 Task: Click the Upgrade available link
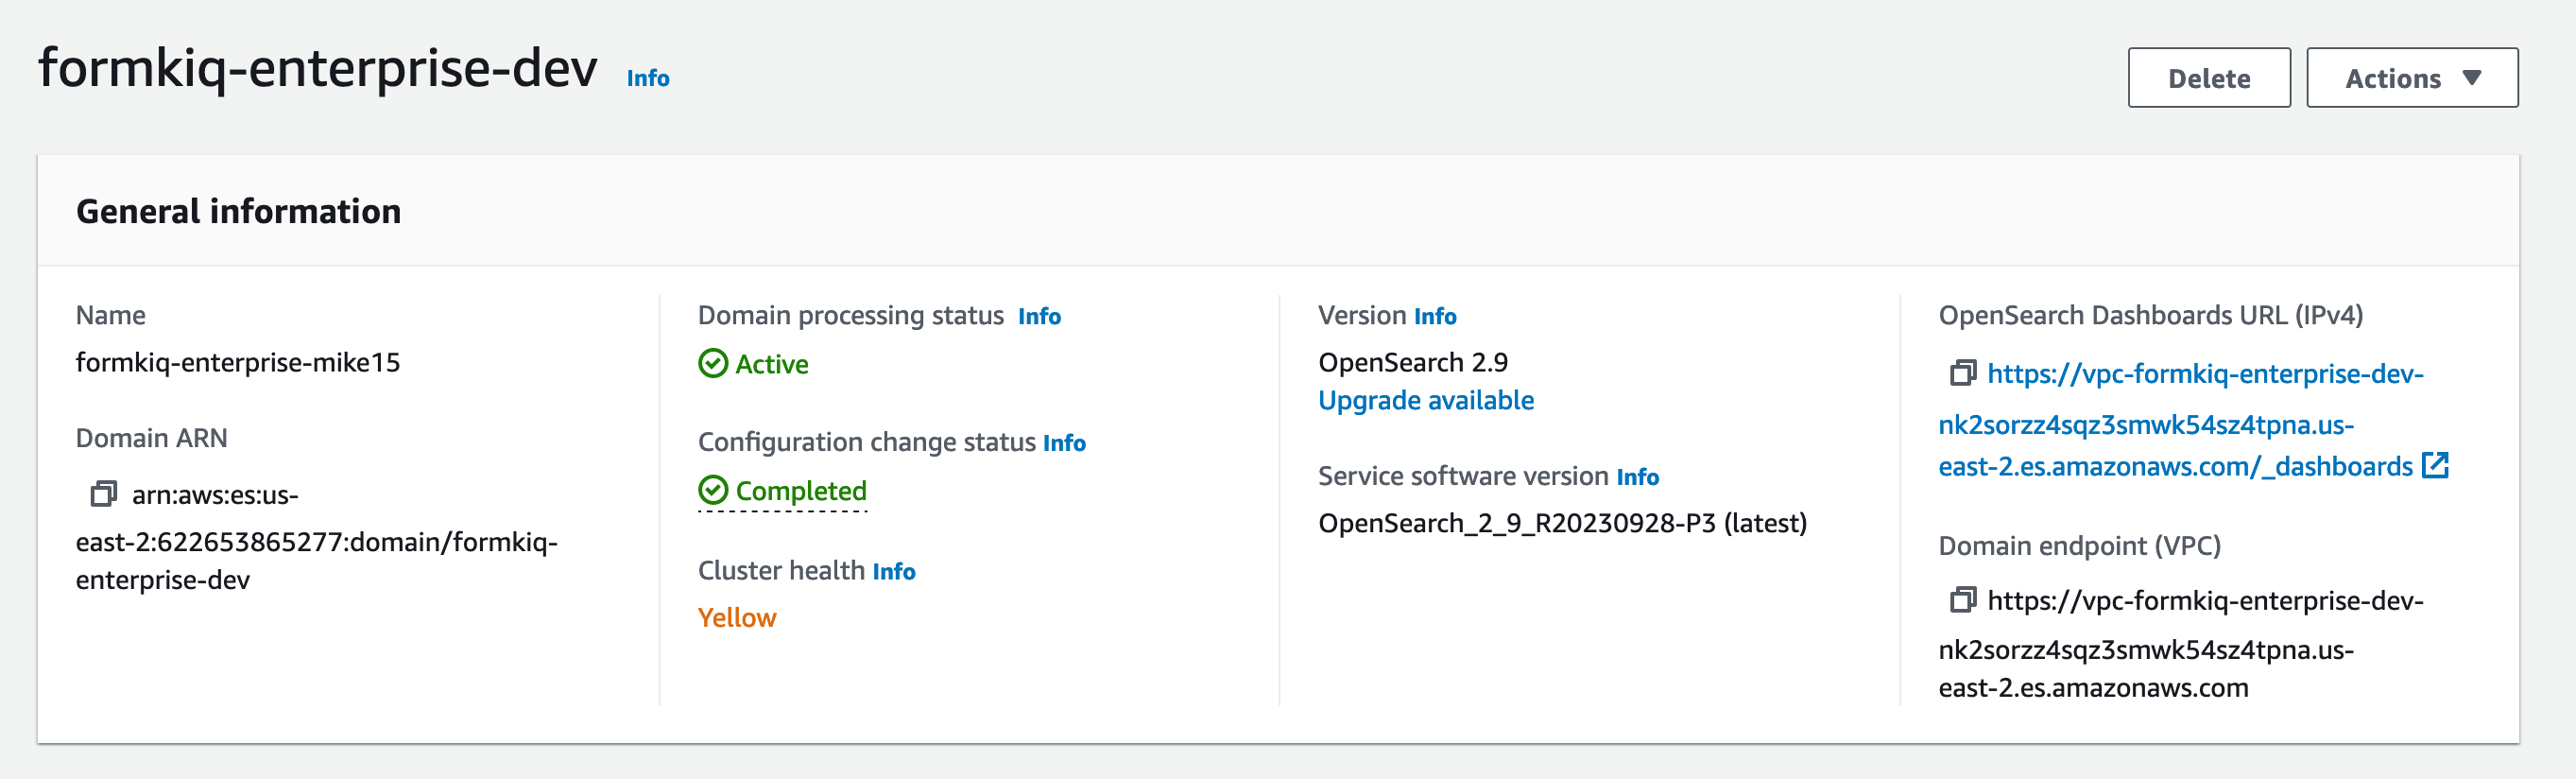(1426, 400)
